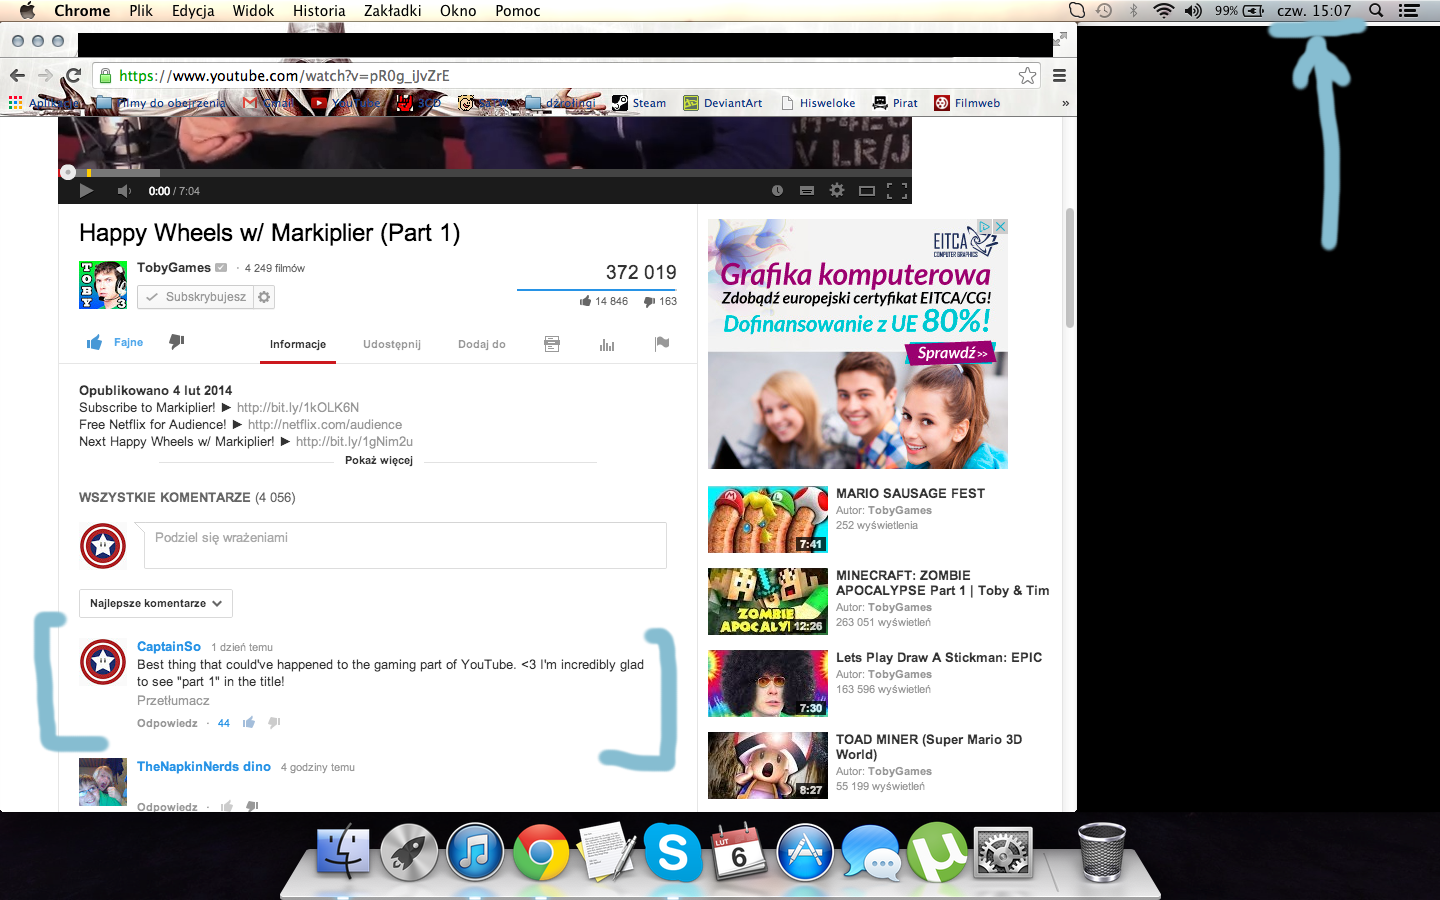The width and height of the screenshot is (1440, 900).
Task: Open the Plik menu
Action: pyautogui.click(x=141, y=11)
